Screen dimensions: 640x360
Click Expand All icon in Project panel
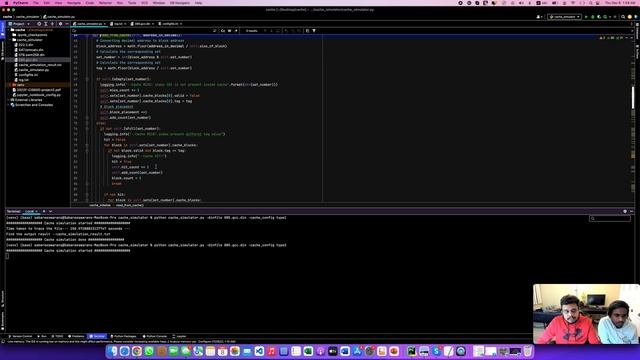(x=45, y=24)
